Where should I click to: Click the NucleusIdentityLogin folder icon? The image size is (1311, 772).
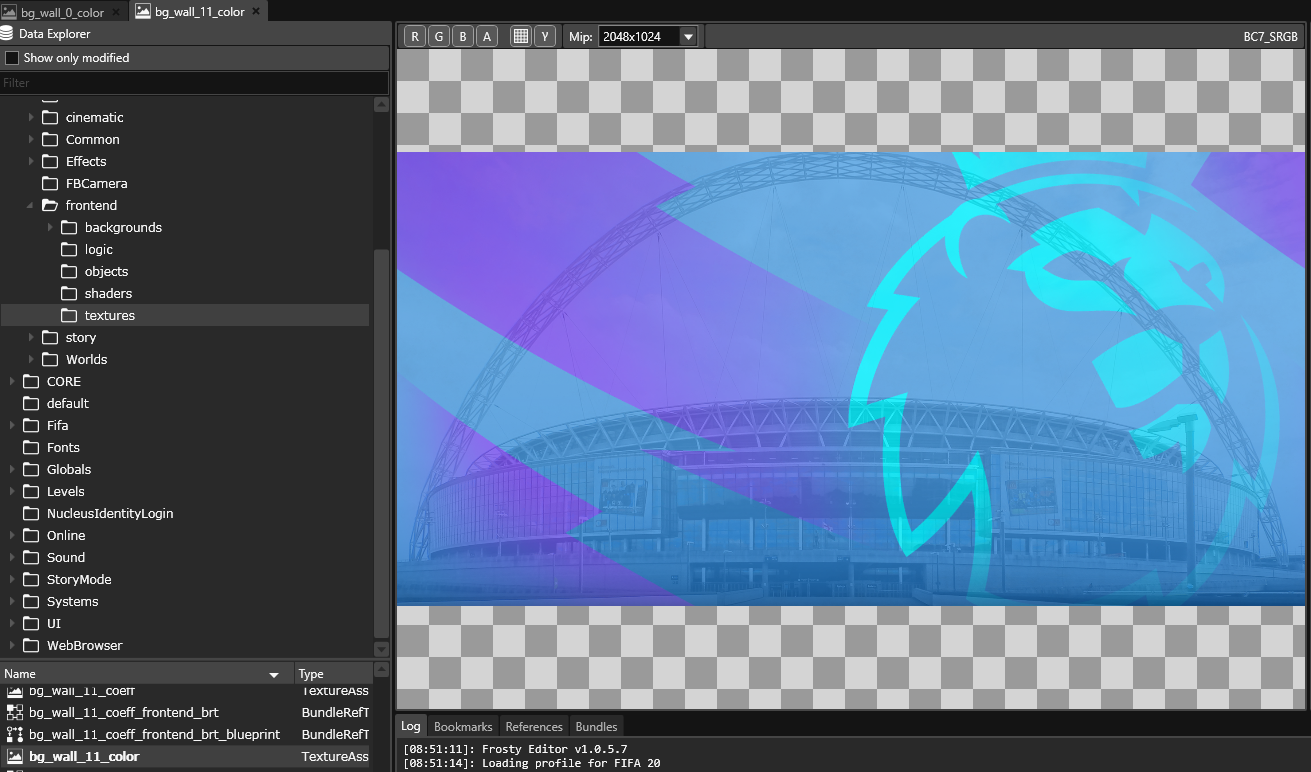31,513
